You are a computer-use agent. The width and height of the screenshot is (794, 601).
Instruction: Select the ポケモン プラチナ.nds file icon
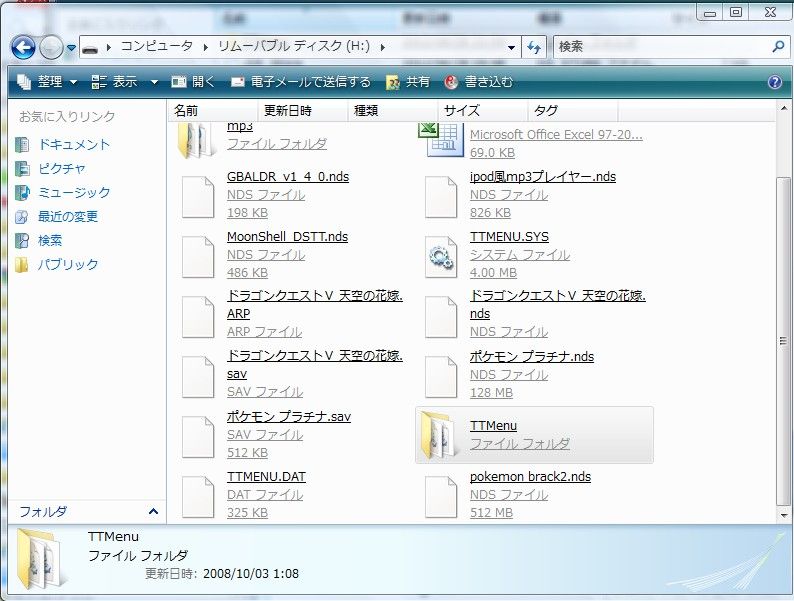pos(441,377)
